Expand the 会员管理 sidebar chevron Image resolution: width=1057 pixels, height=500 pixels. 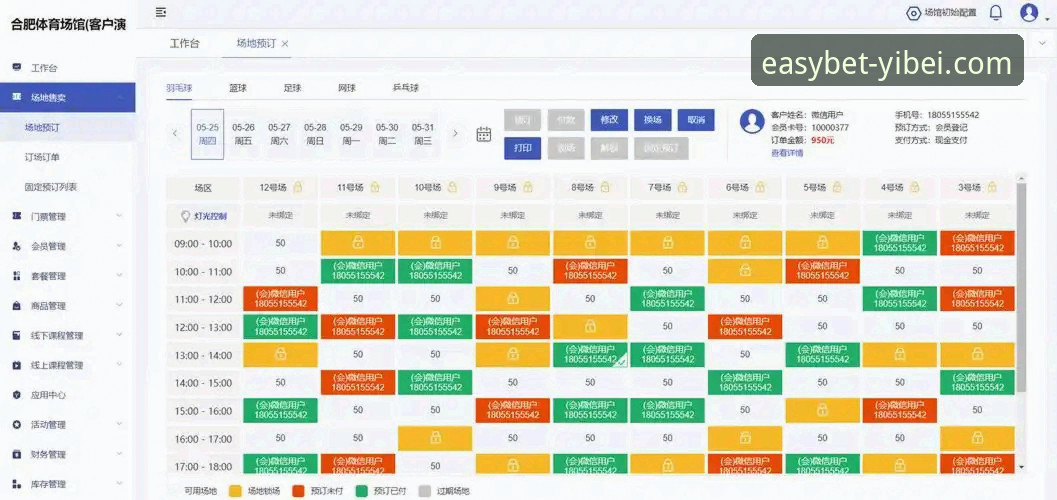point(119,246)
